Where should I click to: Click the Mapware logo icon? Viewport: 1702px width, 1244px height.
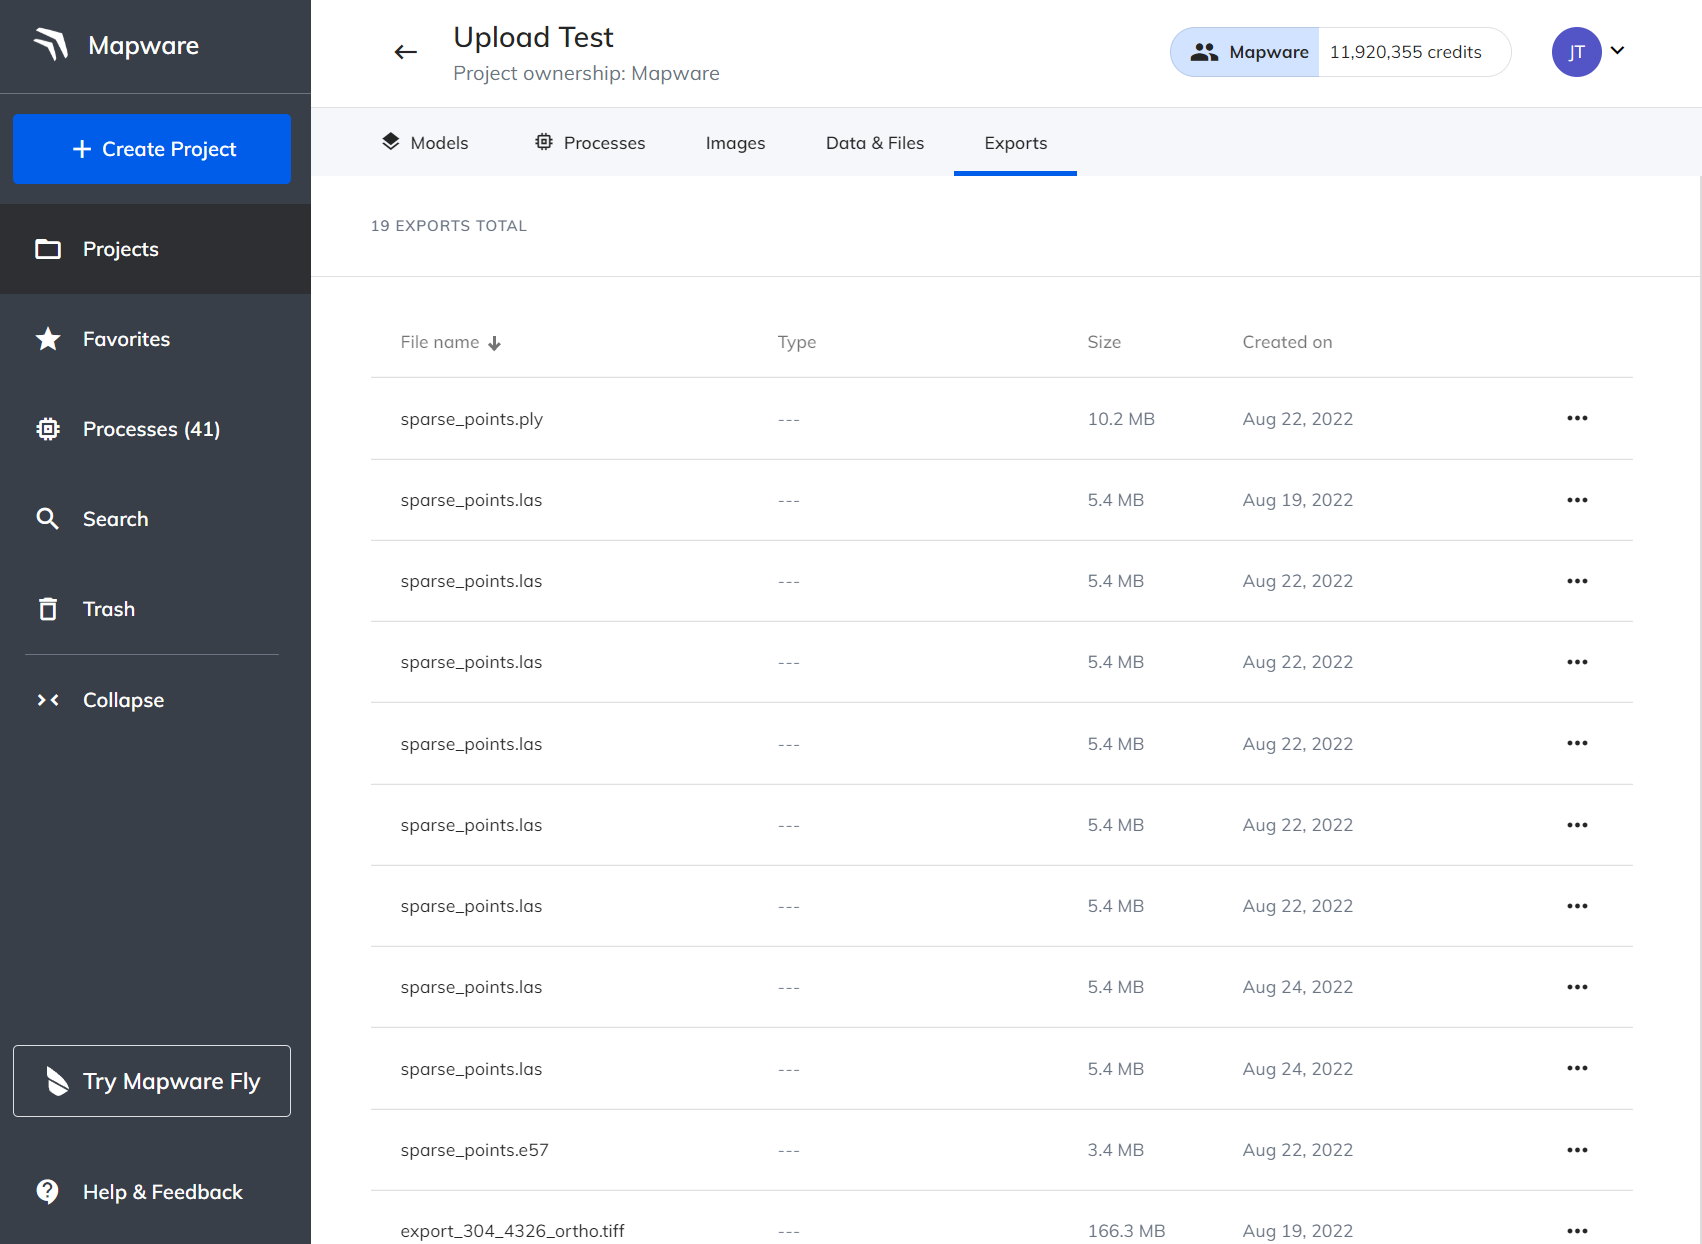point(51,45)
